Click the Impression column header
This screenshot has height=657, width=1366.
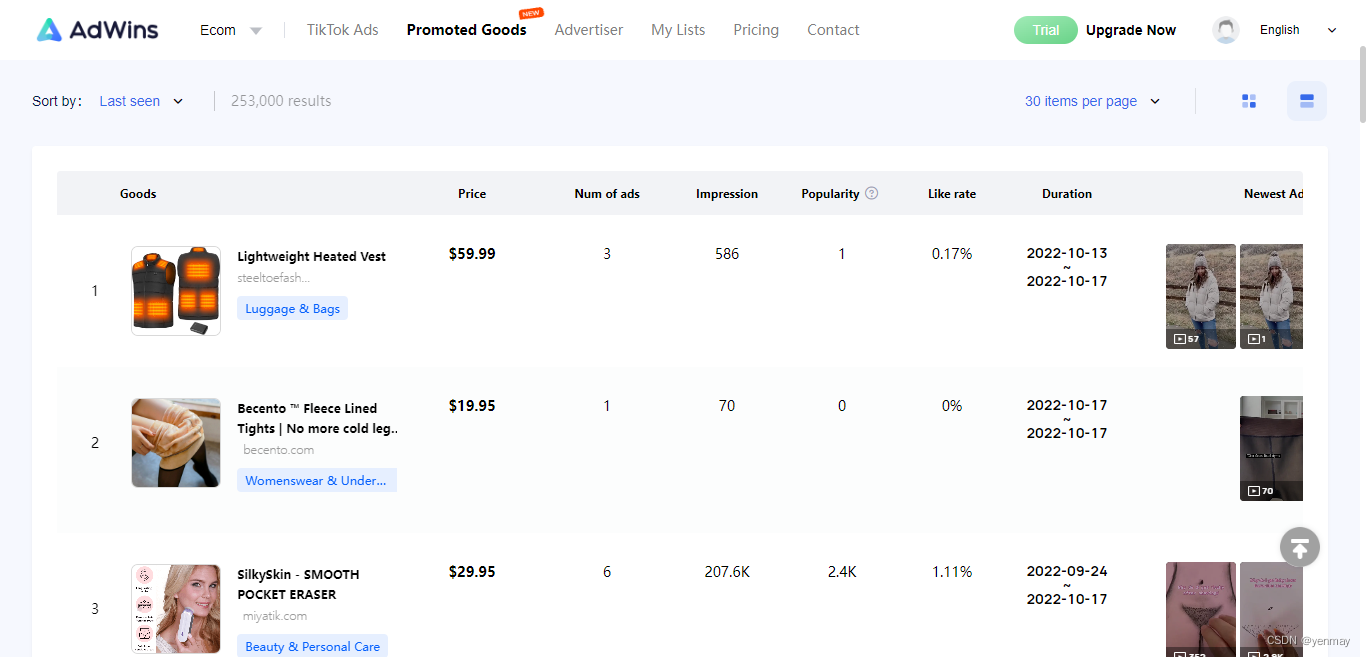727,194
